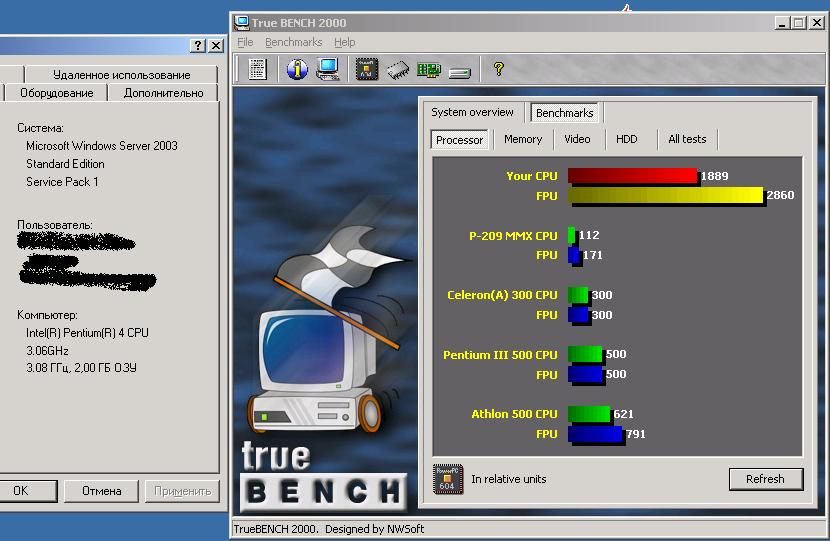
Task: Select the HDD benchmark tab
Action: 626,139
